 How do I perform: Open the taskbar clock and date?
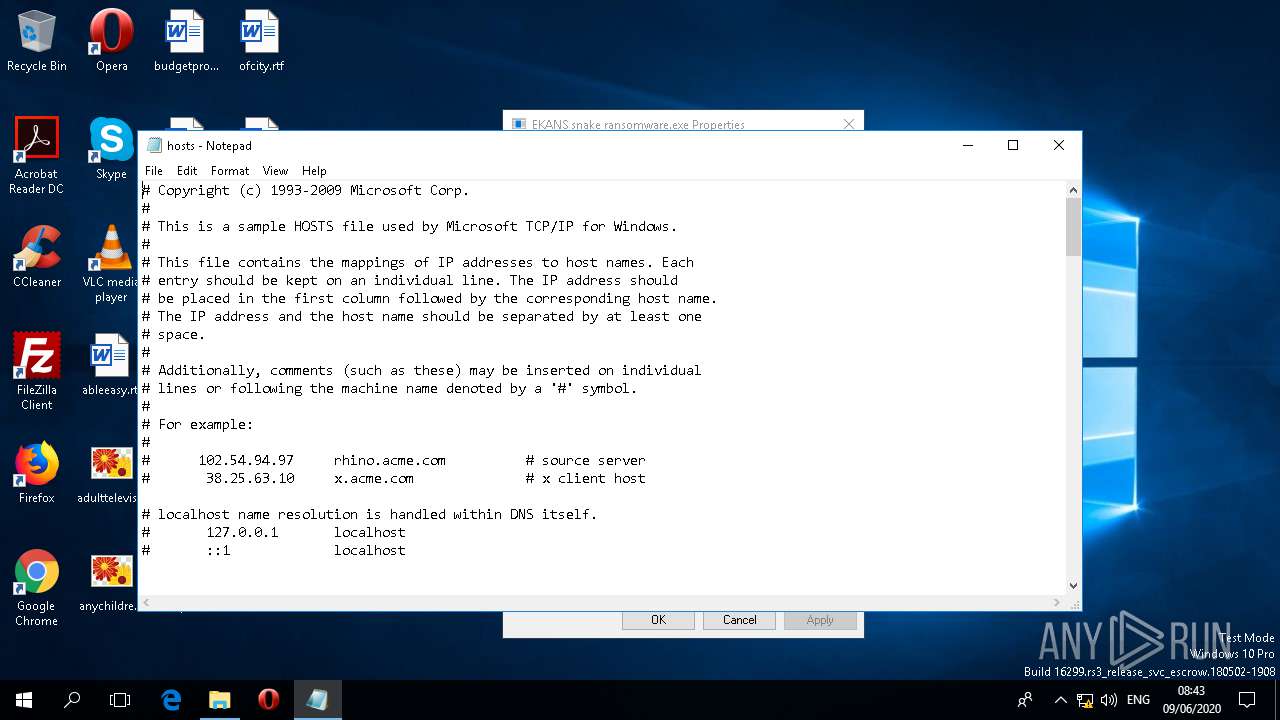click(x=1191, y=700)
